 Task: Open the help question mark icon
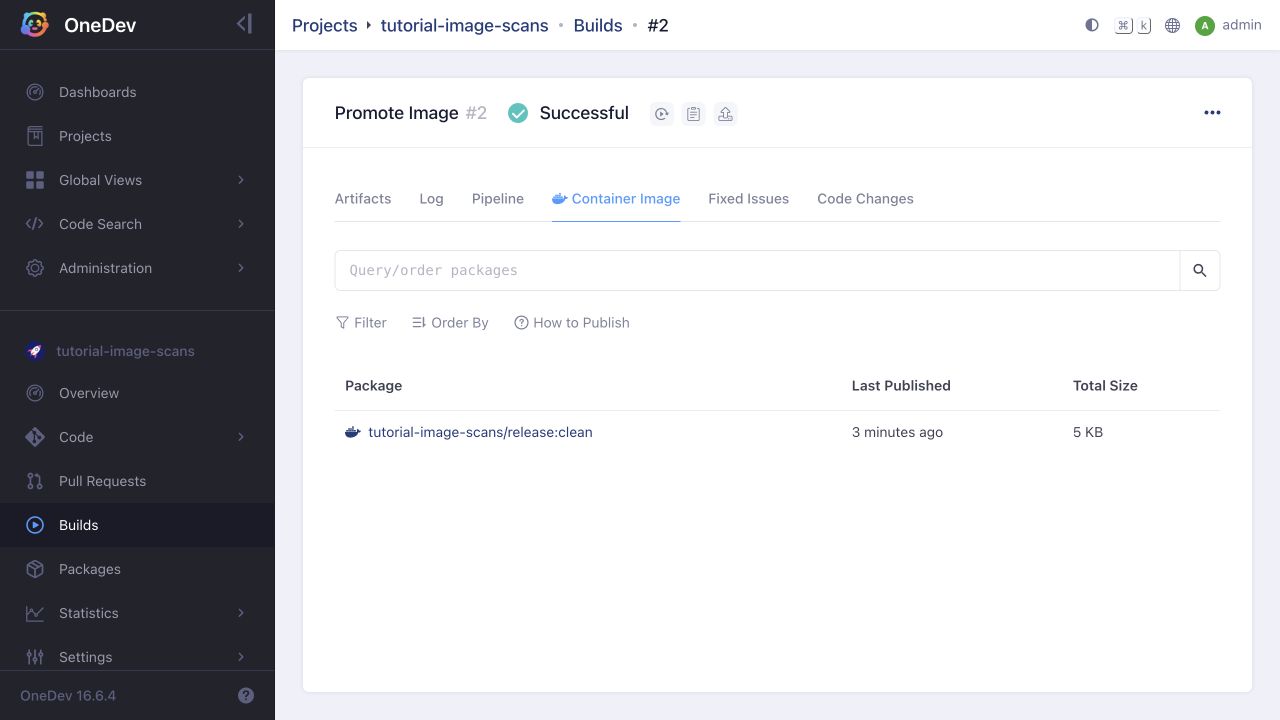(246, 696)
